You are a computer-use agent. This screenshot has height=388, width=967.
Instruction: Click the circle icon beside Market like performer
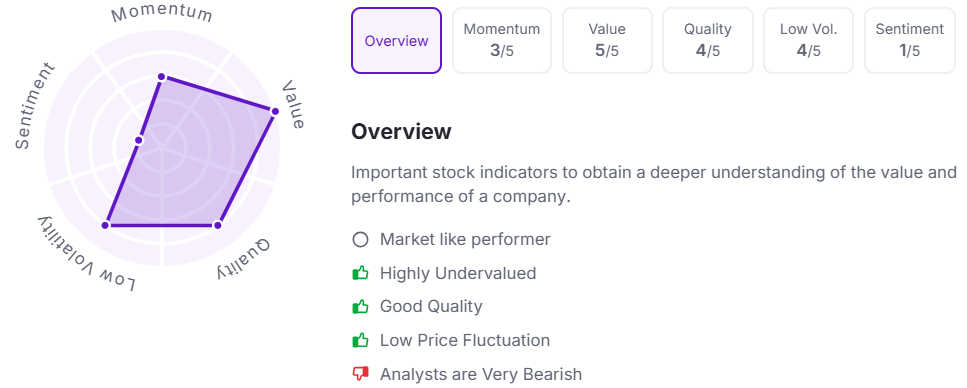tap(360, 239)
